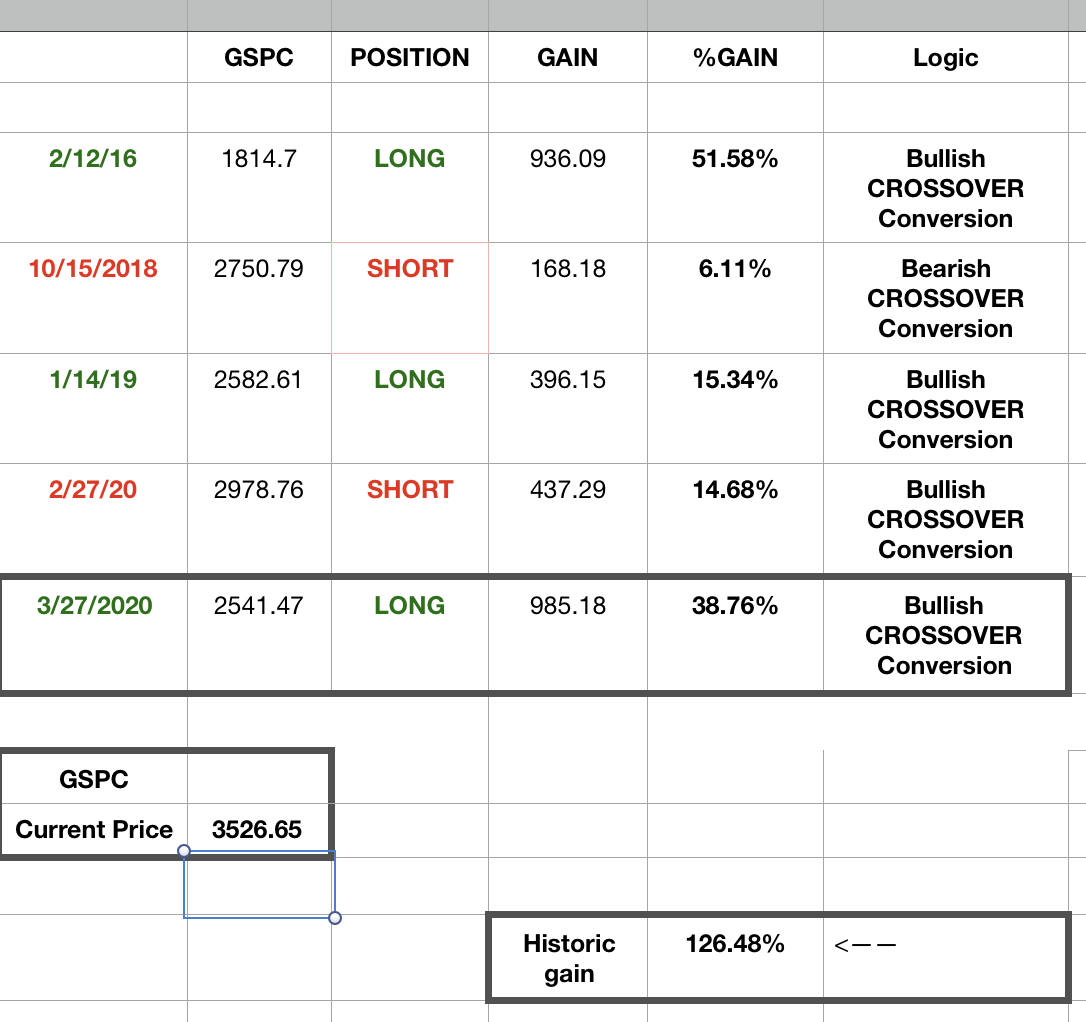Screen dimensions: 1086x1022
Task: Click the %GAIN column header
Action: (735, 58)
